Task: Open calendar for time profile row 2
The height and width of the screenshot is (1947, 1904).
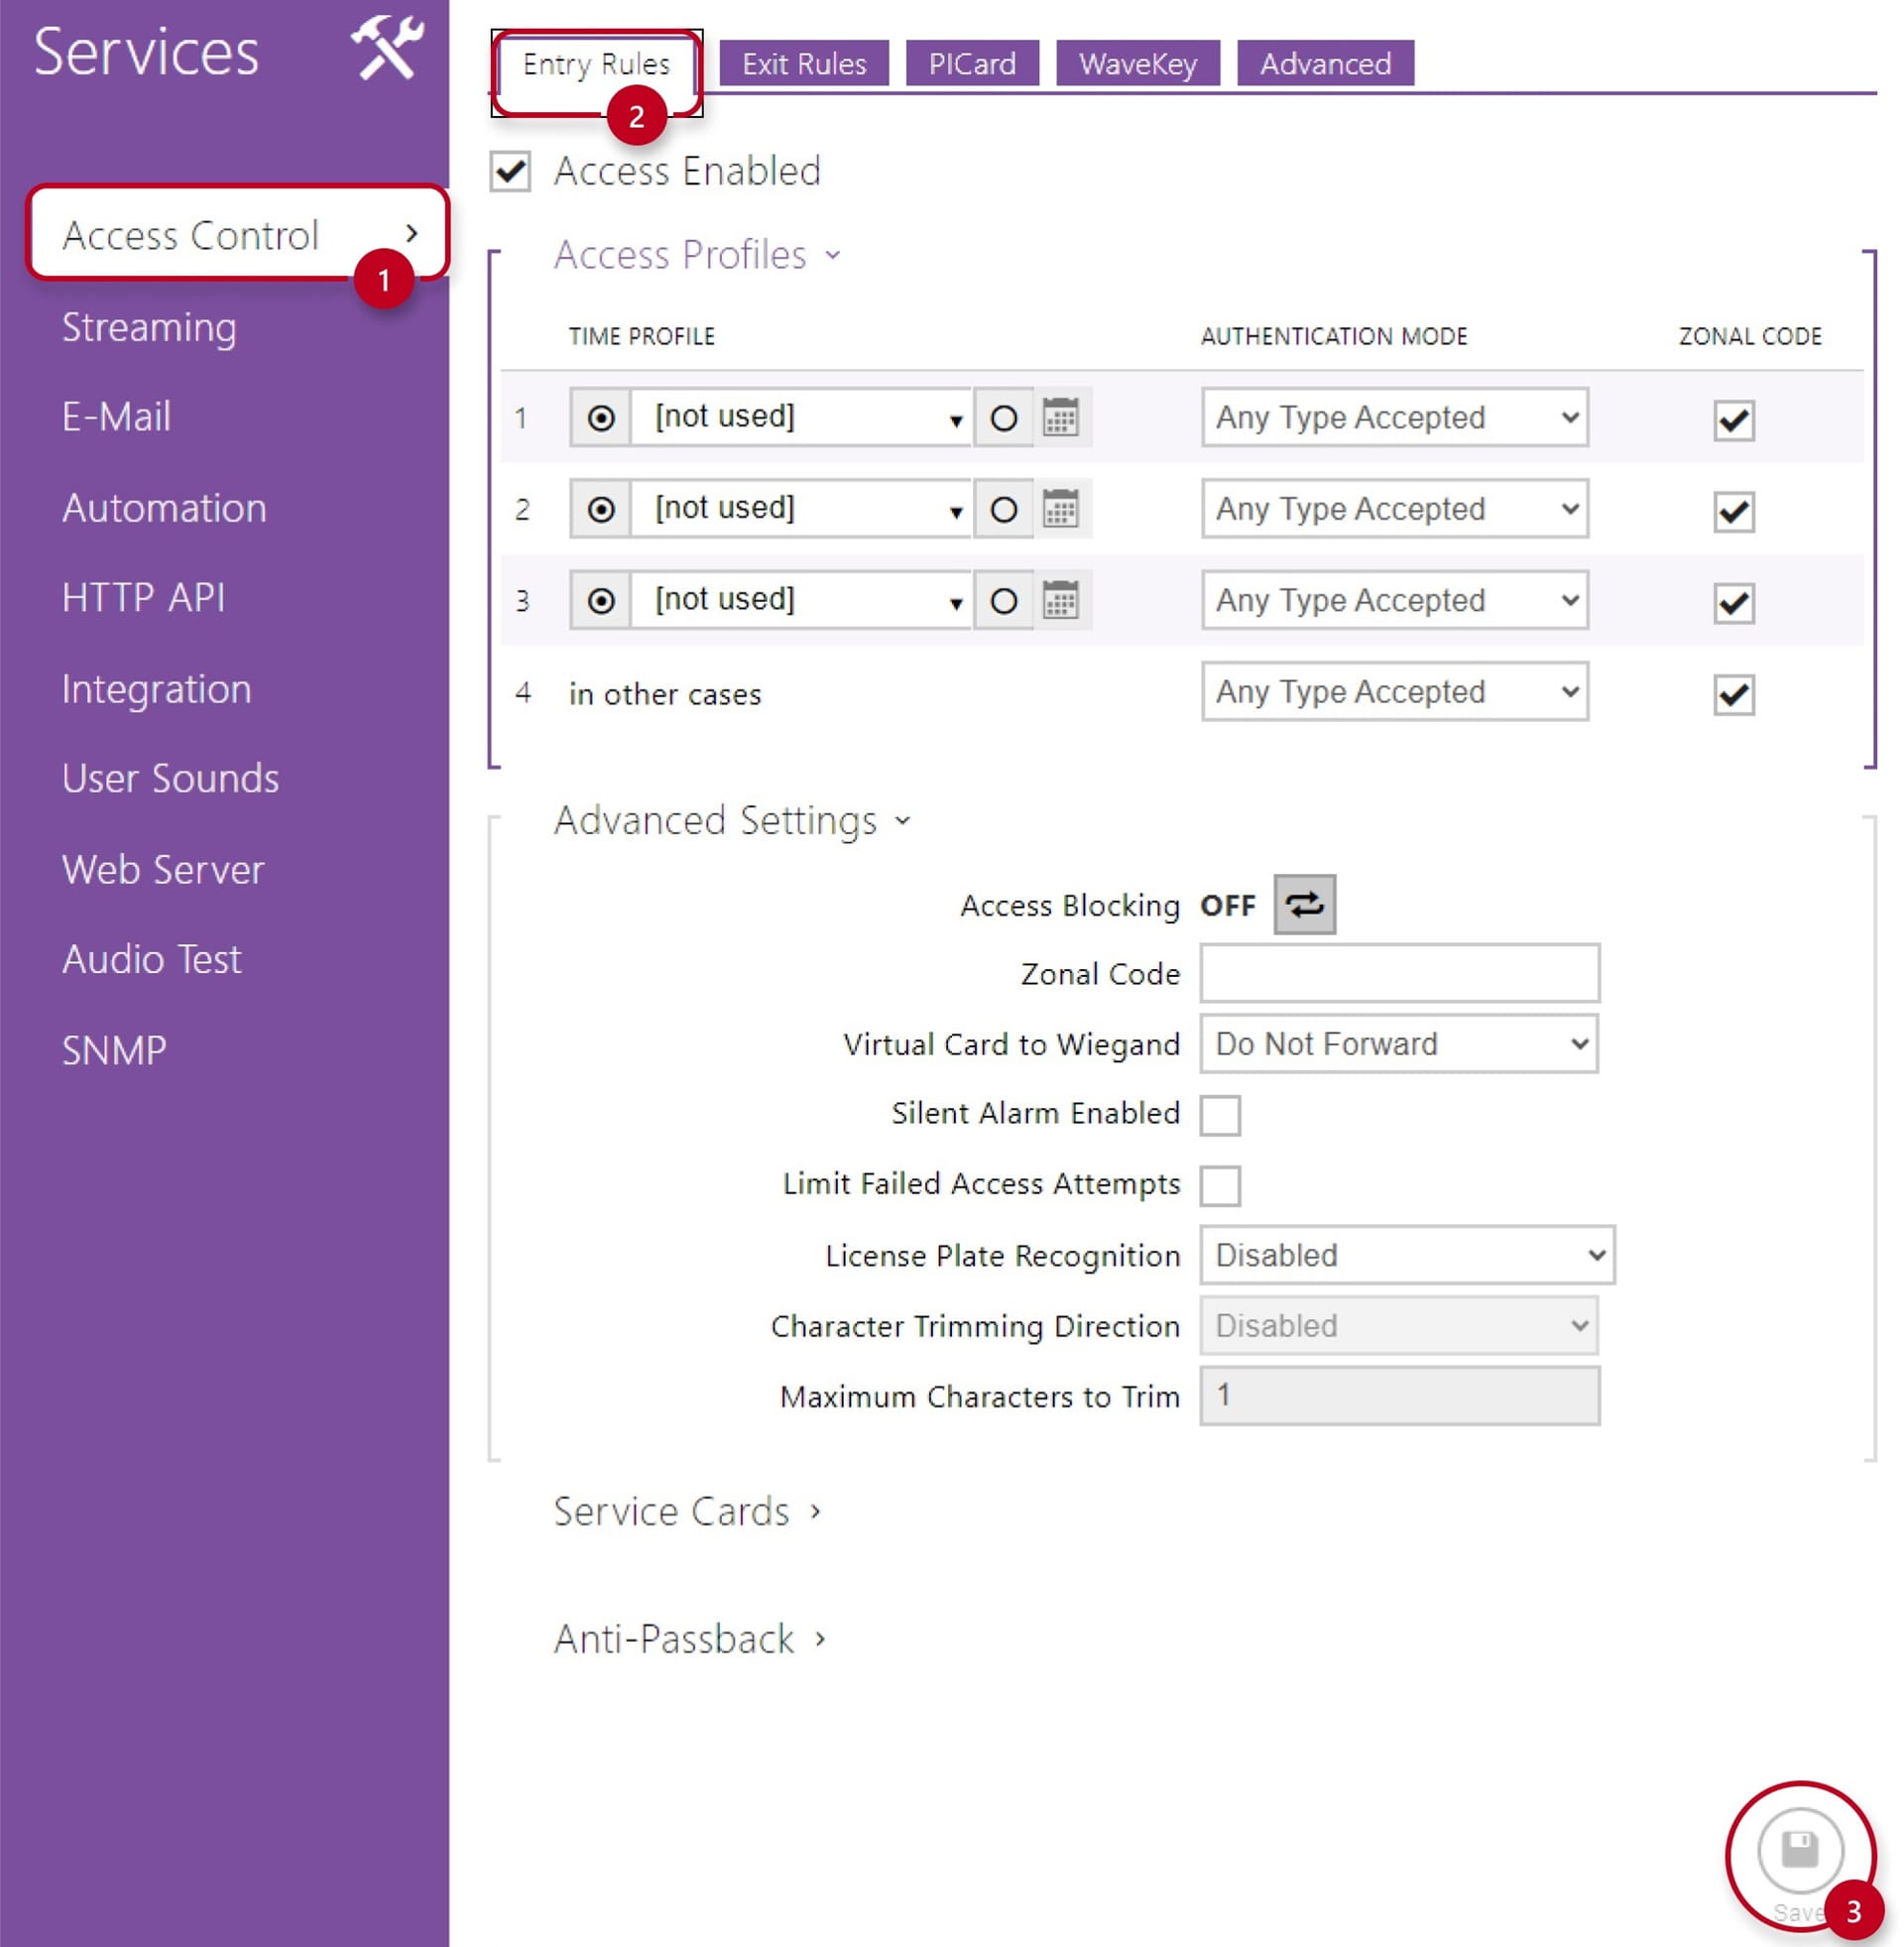Action: pyautogui.click(x=1061, y=509)
